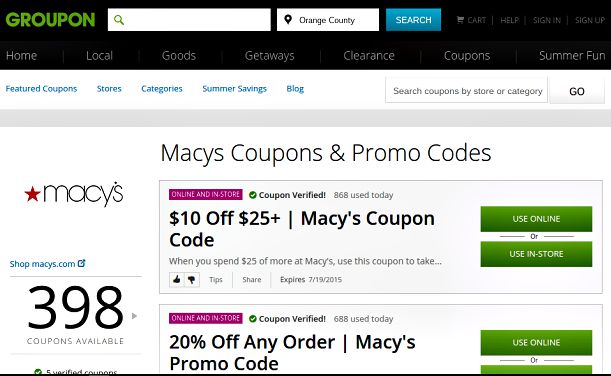Screen dimensions: 611x376
Task: Open the Orange County location selector
Action: (328, 19)
